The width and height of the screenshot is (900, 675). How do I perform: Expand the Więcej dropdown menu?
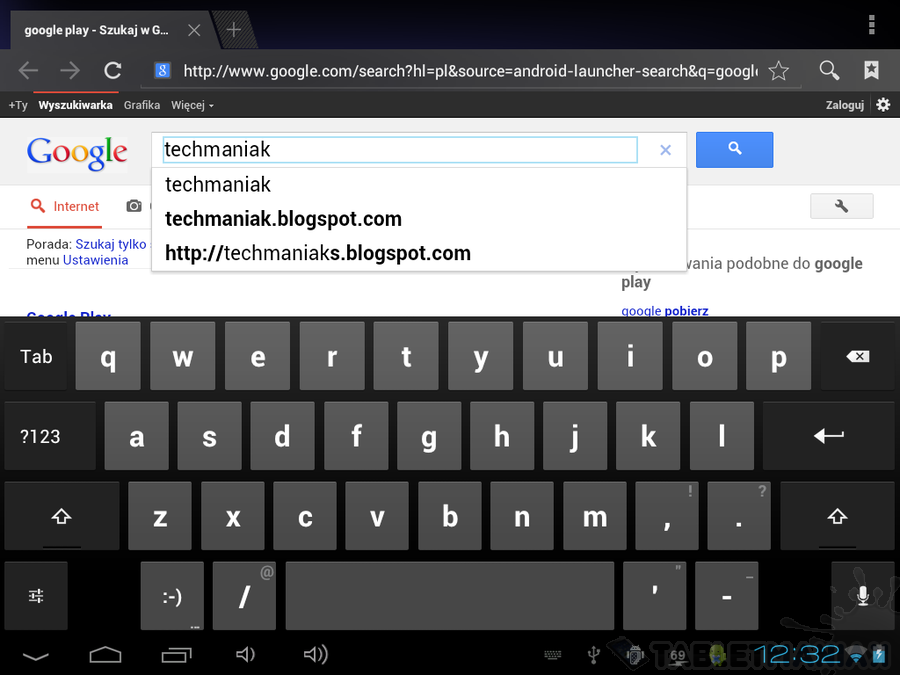[x=192, y=105]
